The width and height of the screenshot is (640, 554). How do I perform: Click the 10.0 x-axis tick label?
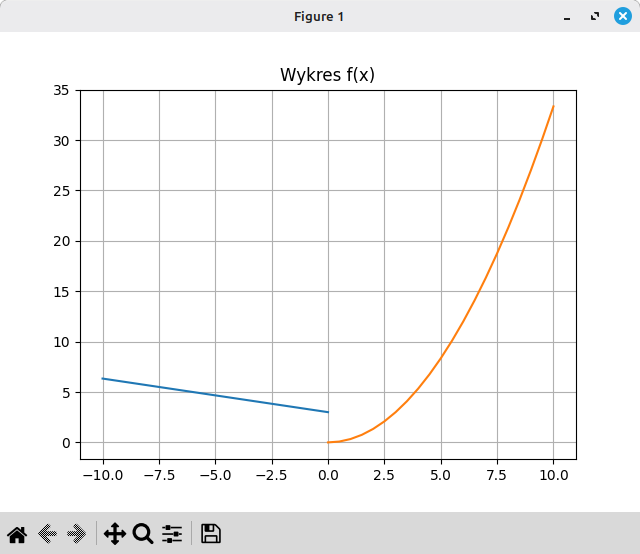(554, 475)
